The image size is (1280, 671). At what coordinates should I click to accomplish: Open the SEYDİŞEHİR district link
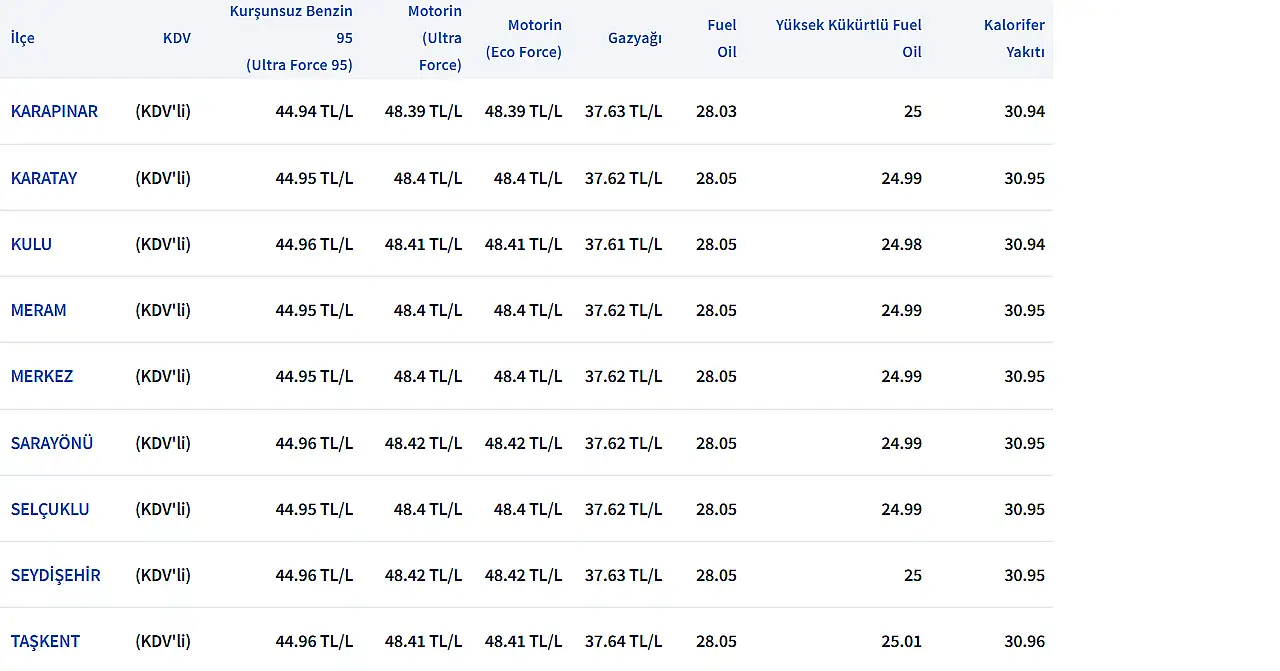(56, 575)
